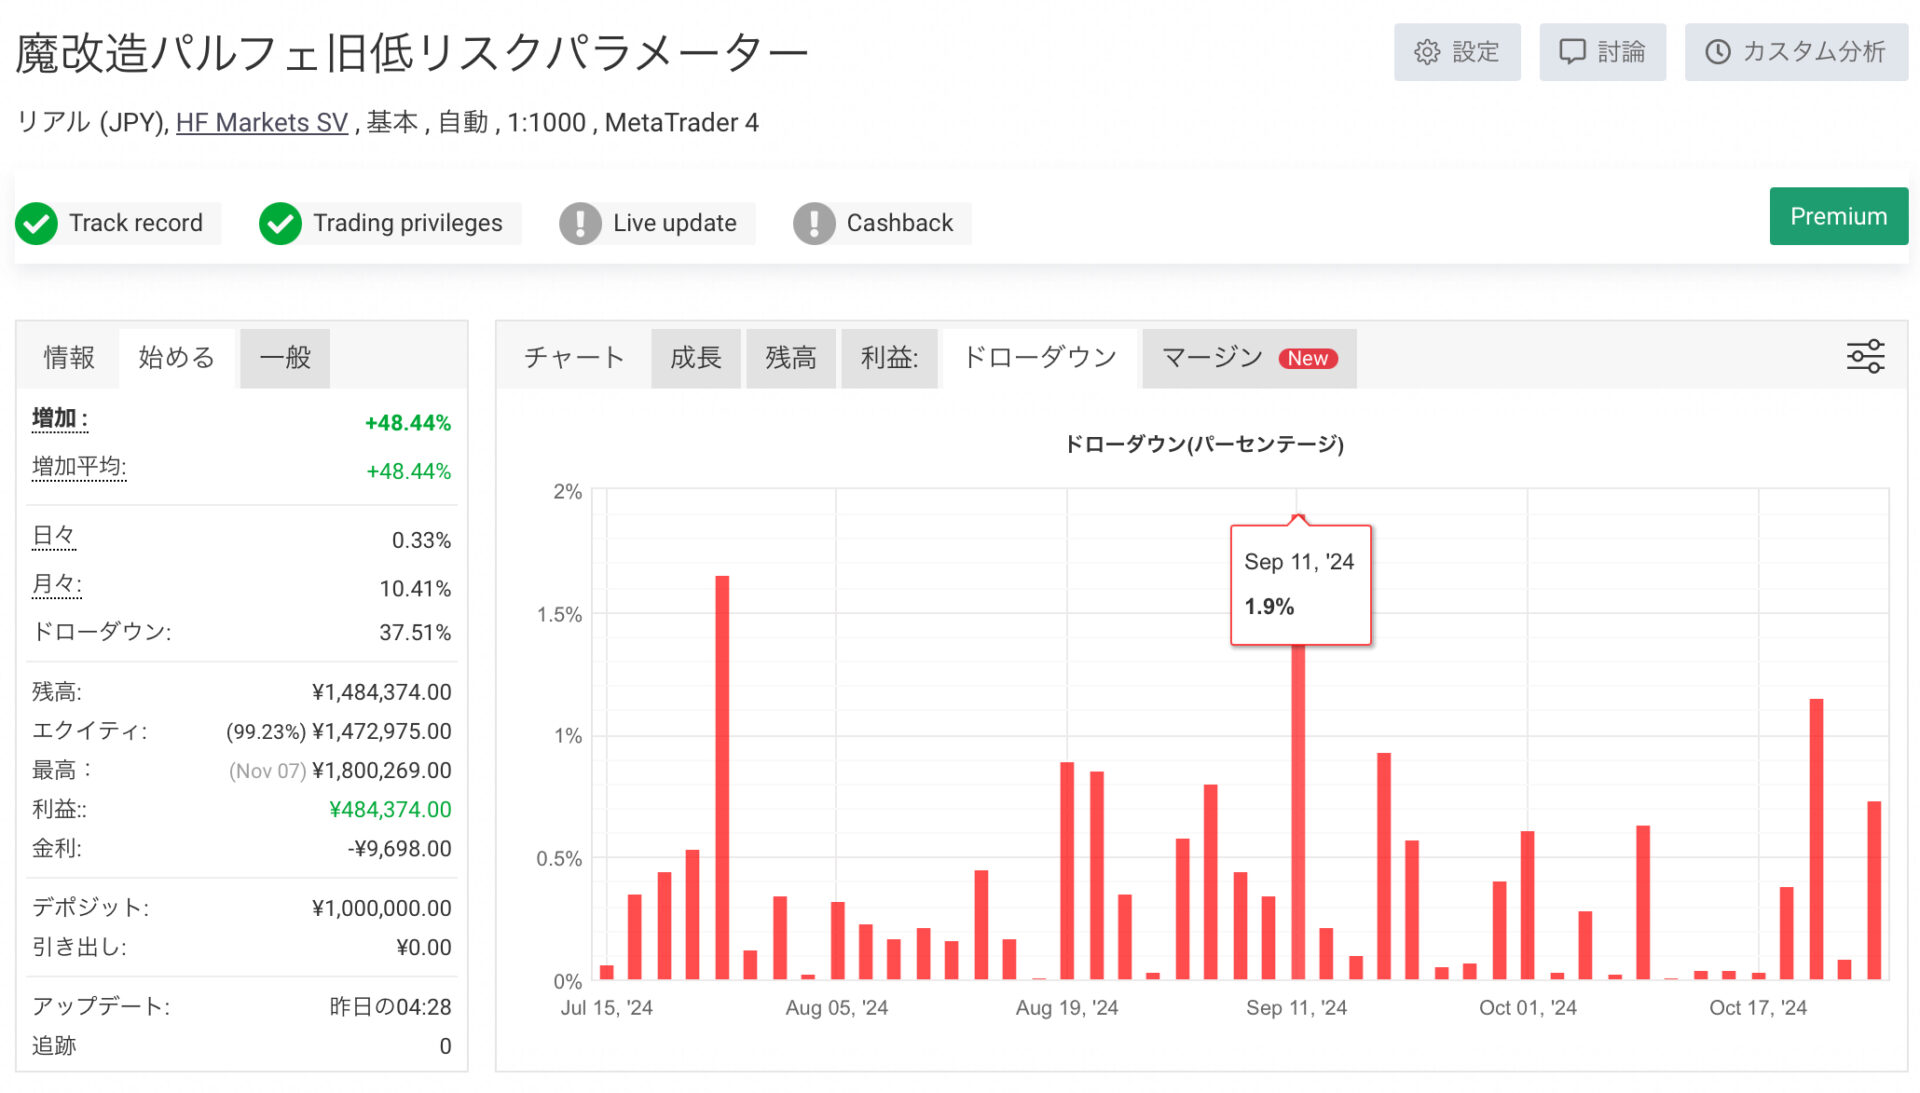This screenshot has width=1920, height=1093.
Task: Click the 0.33% daily value
Action: (x=421, y=540)
